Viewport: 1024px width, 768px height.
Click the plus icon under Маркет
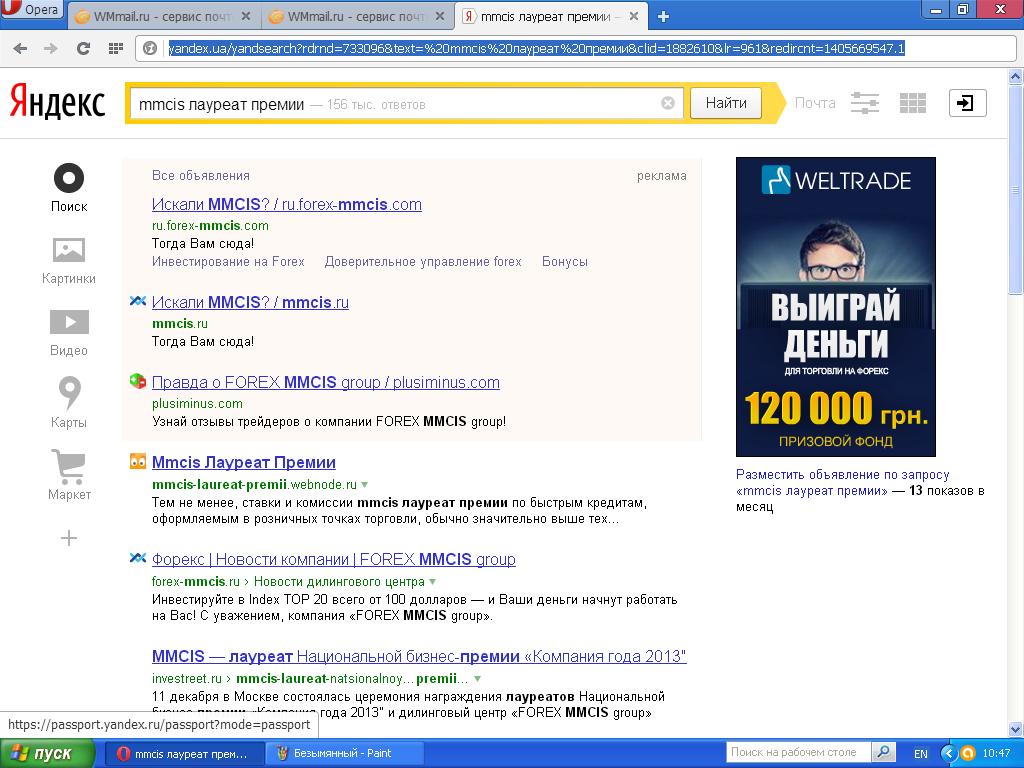(69, 538)
